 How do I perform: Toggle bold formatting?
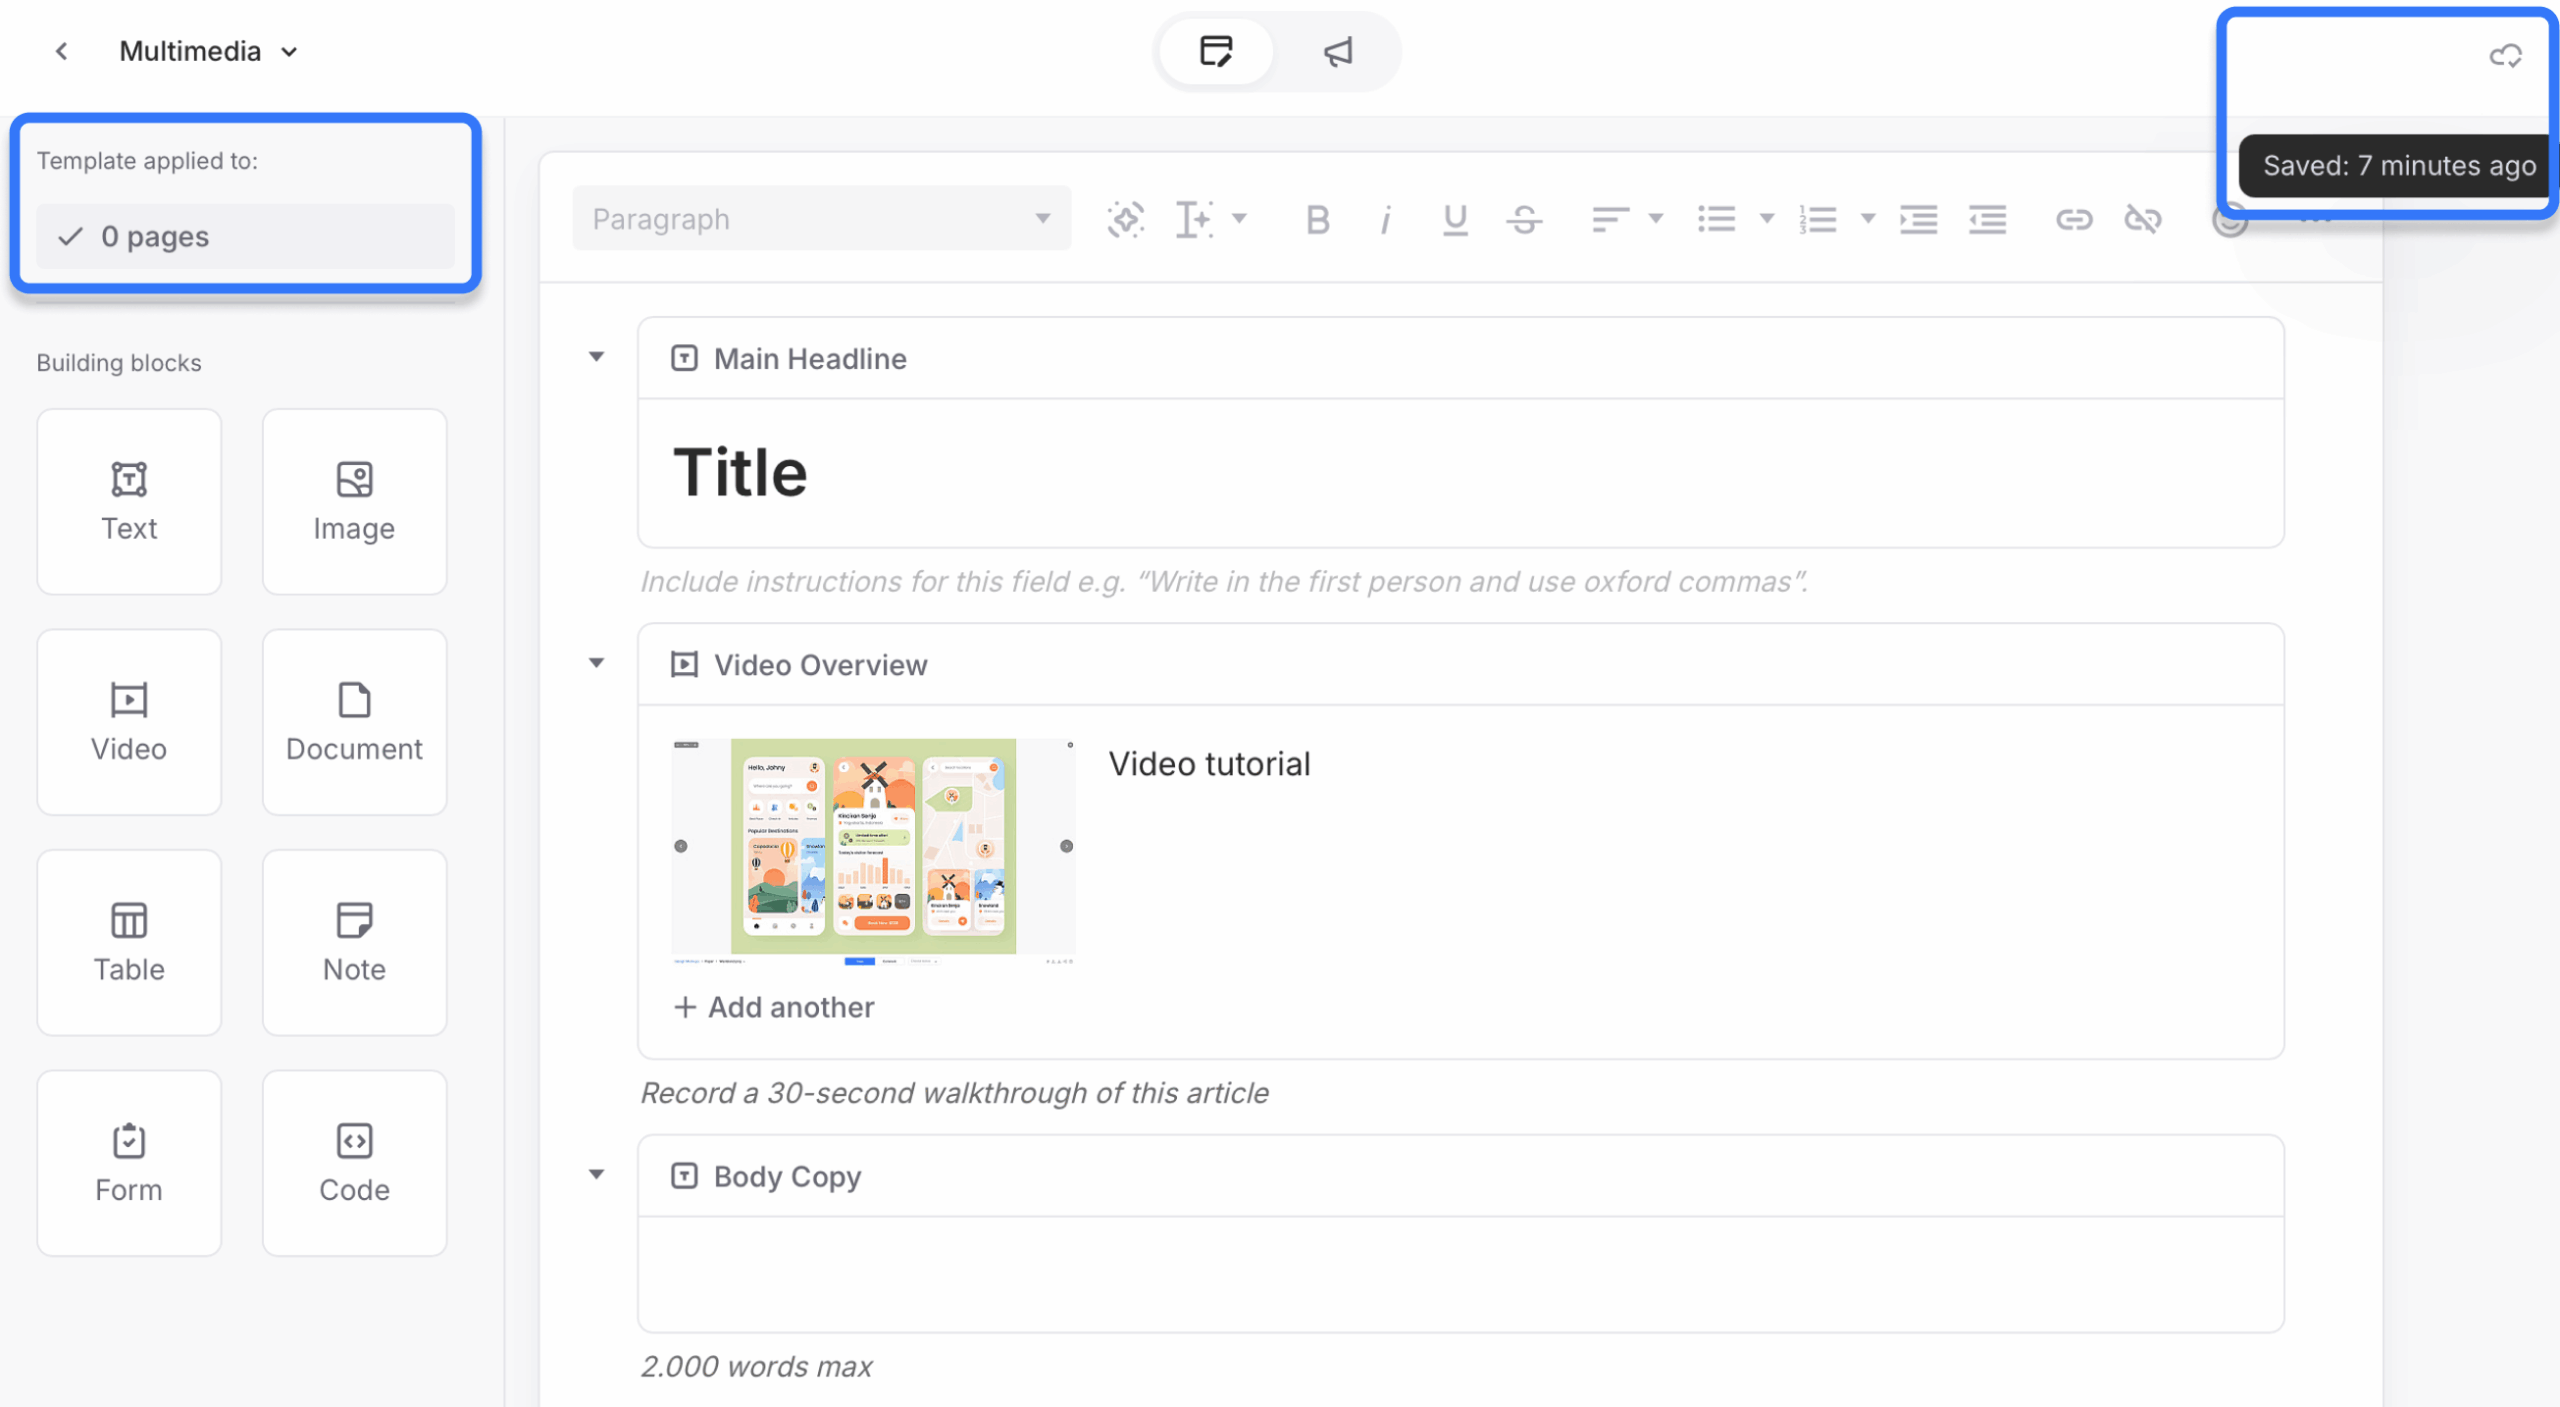1318,219
